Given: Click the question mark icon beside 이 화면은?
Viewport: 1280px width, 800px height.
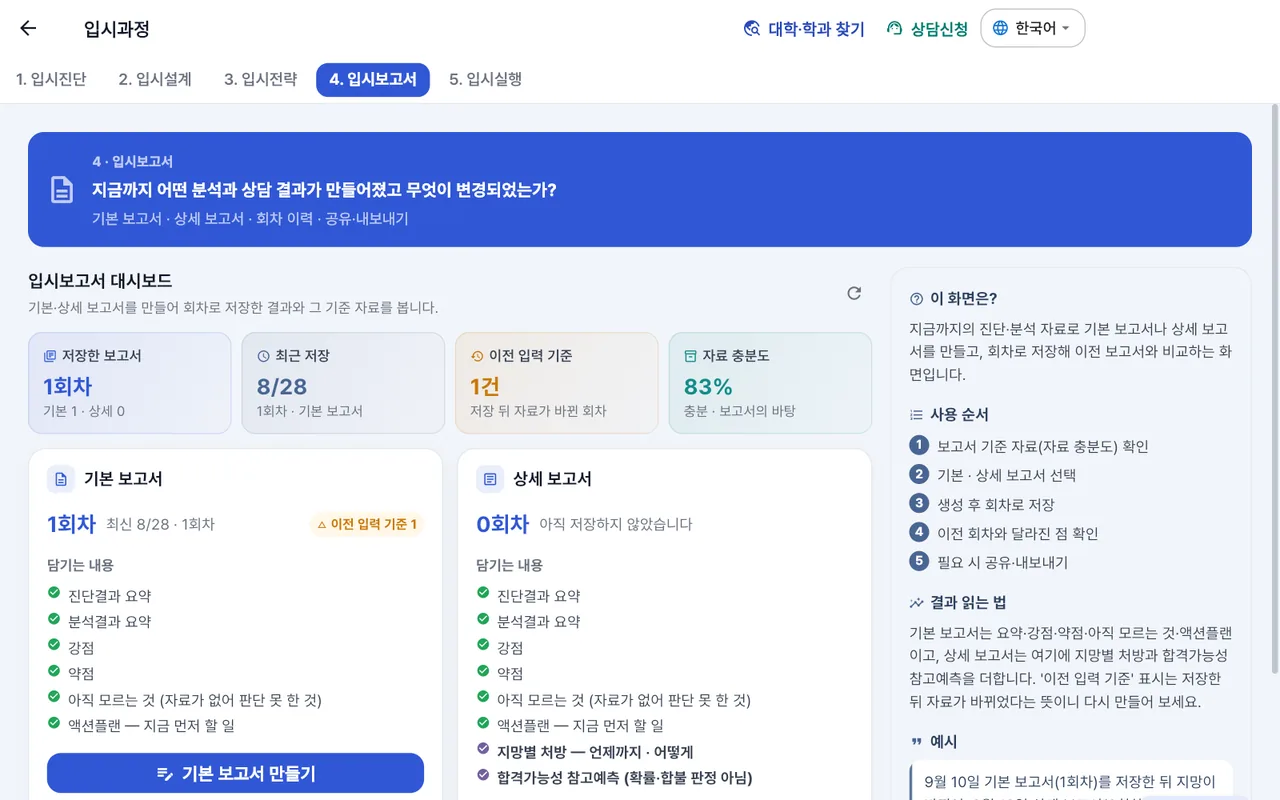Looking at the screenshot, I should click(916, 299).
